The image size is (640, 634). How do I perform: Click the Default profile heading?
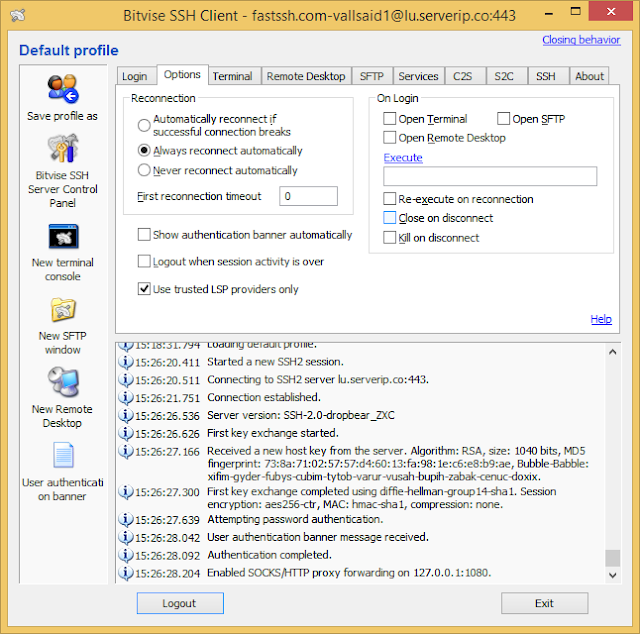point(69,50)
